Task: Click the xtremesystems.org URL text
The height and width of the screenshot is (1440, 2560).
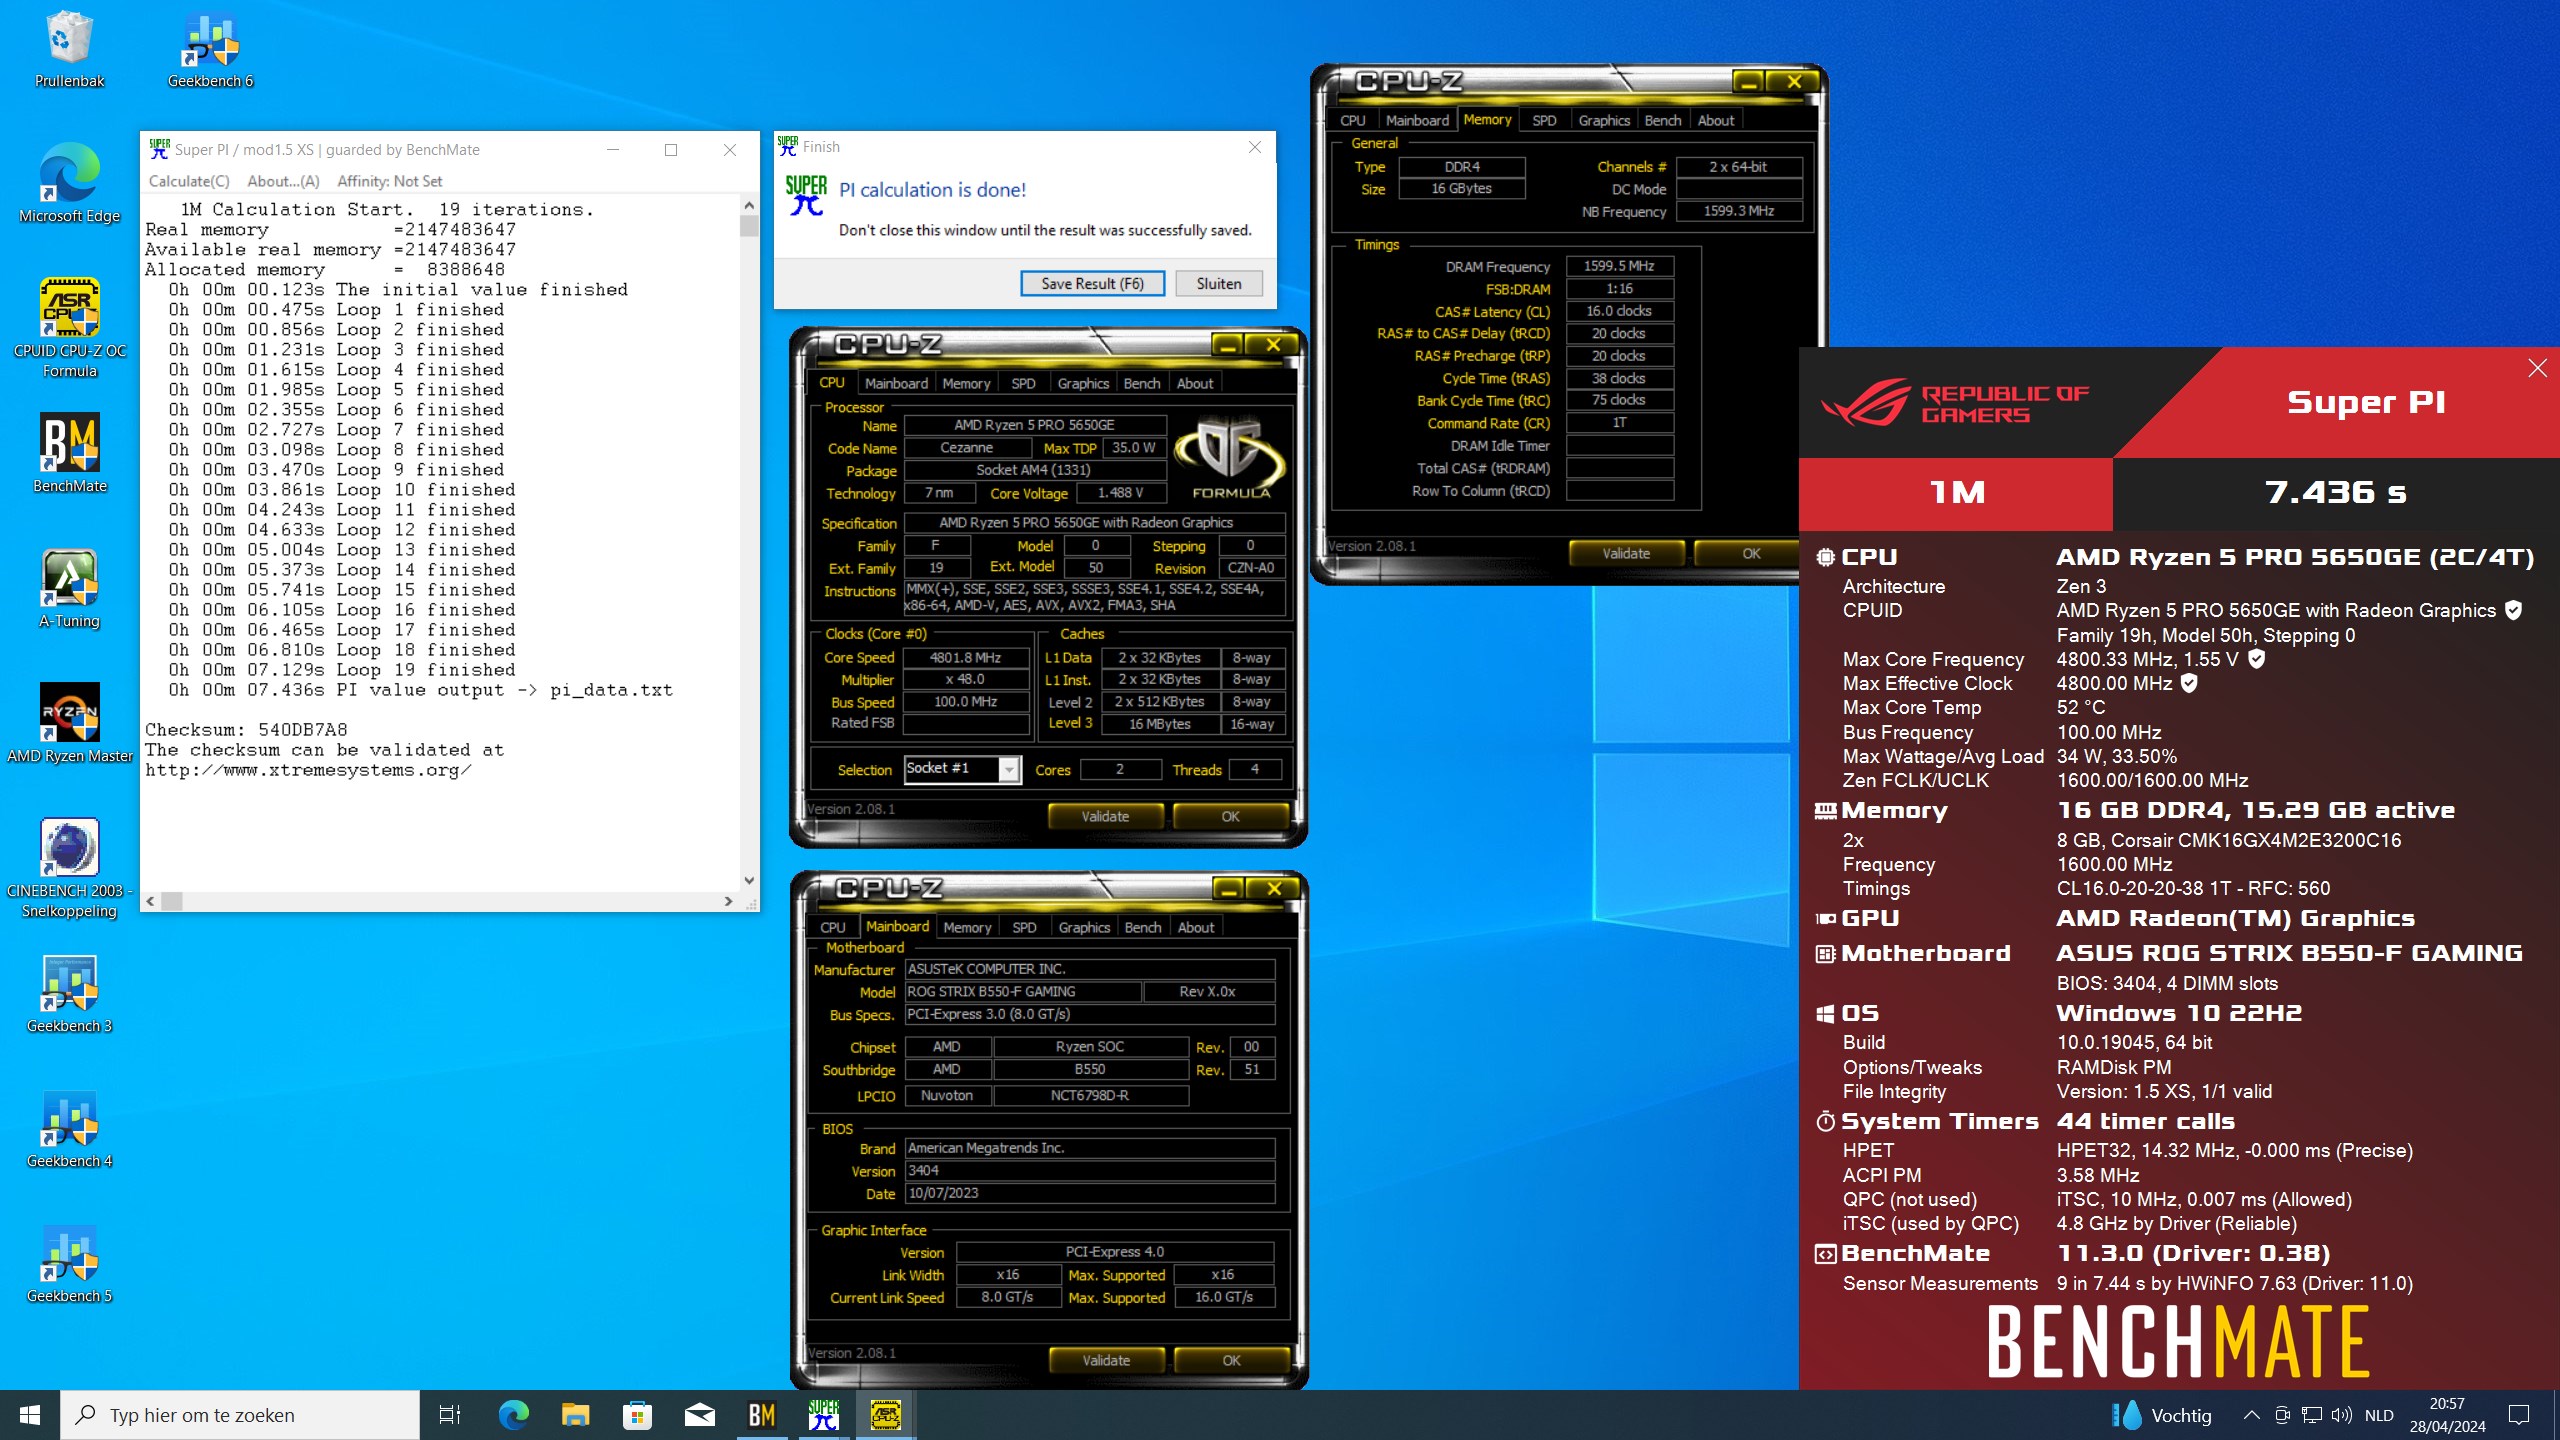Action: tap(308, 769)
